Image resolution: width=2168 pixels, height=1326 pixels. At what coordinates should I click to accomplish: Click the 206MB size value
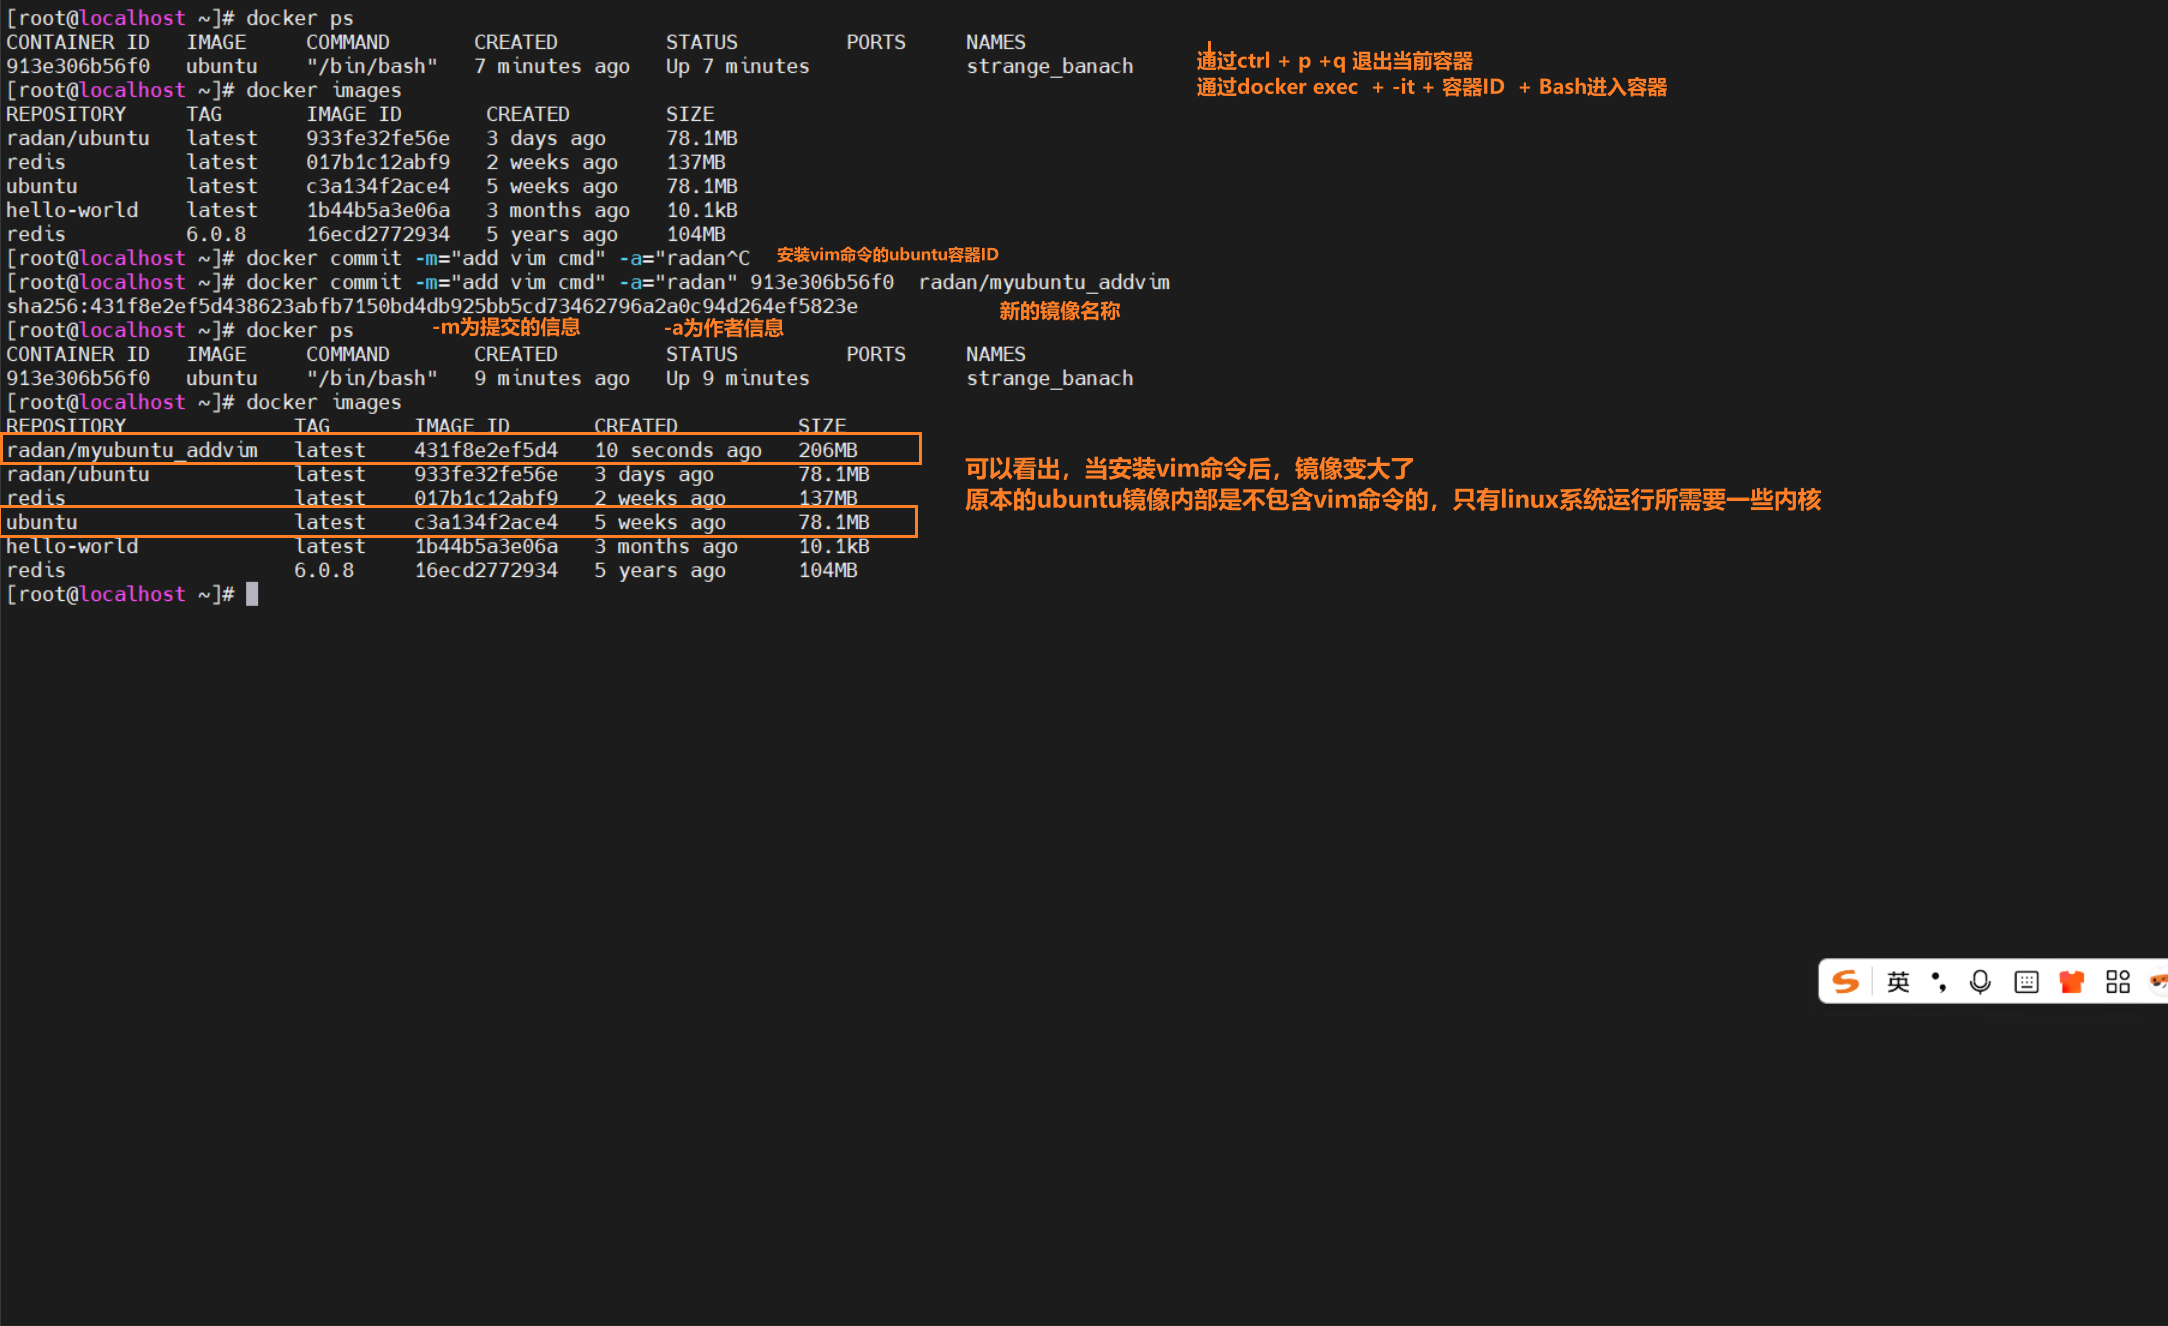coord(827,450)
